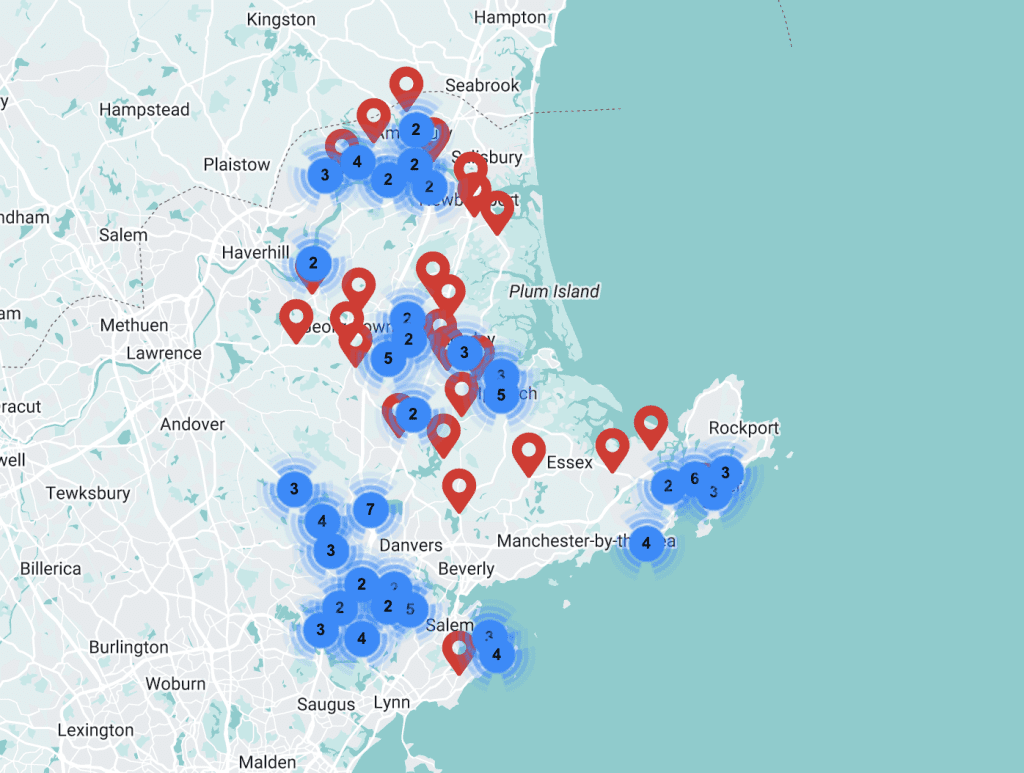Click the cluster marker showing 6 near Rockport

coord(694,479)
